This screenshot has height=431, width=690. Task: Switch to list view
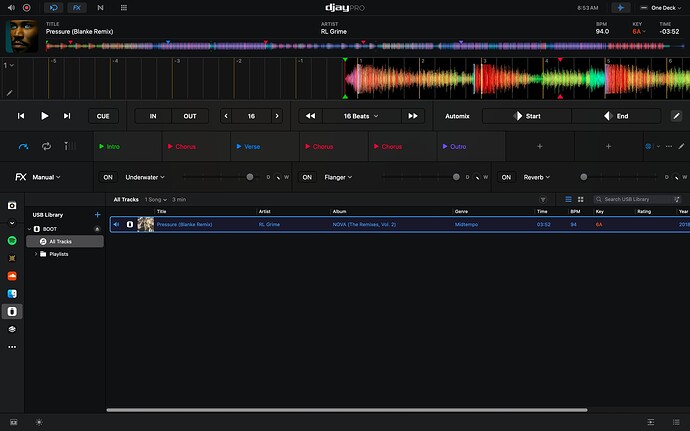[568, 199]
